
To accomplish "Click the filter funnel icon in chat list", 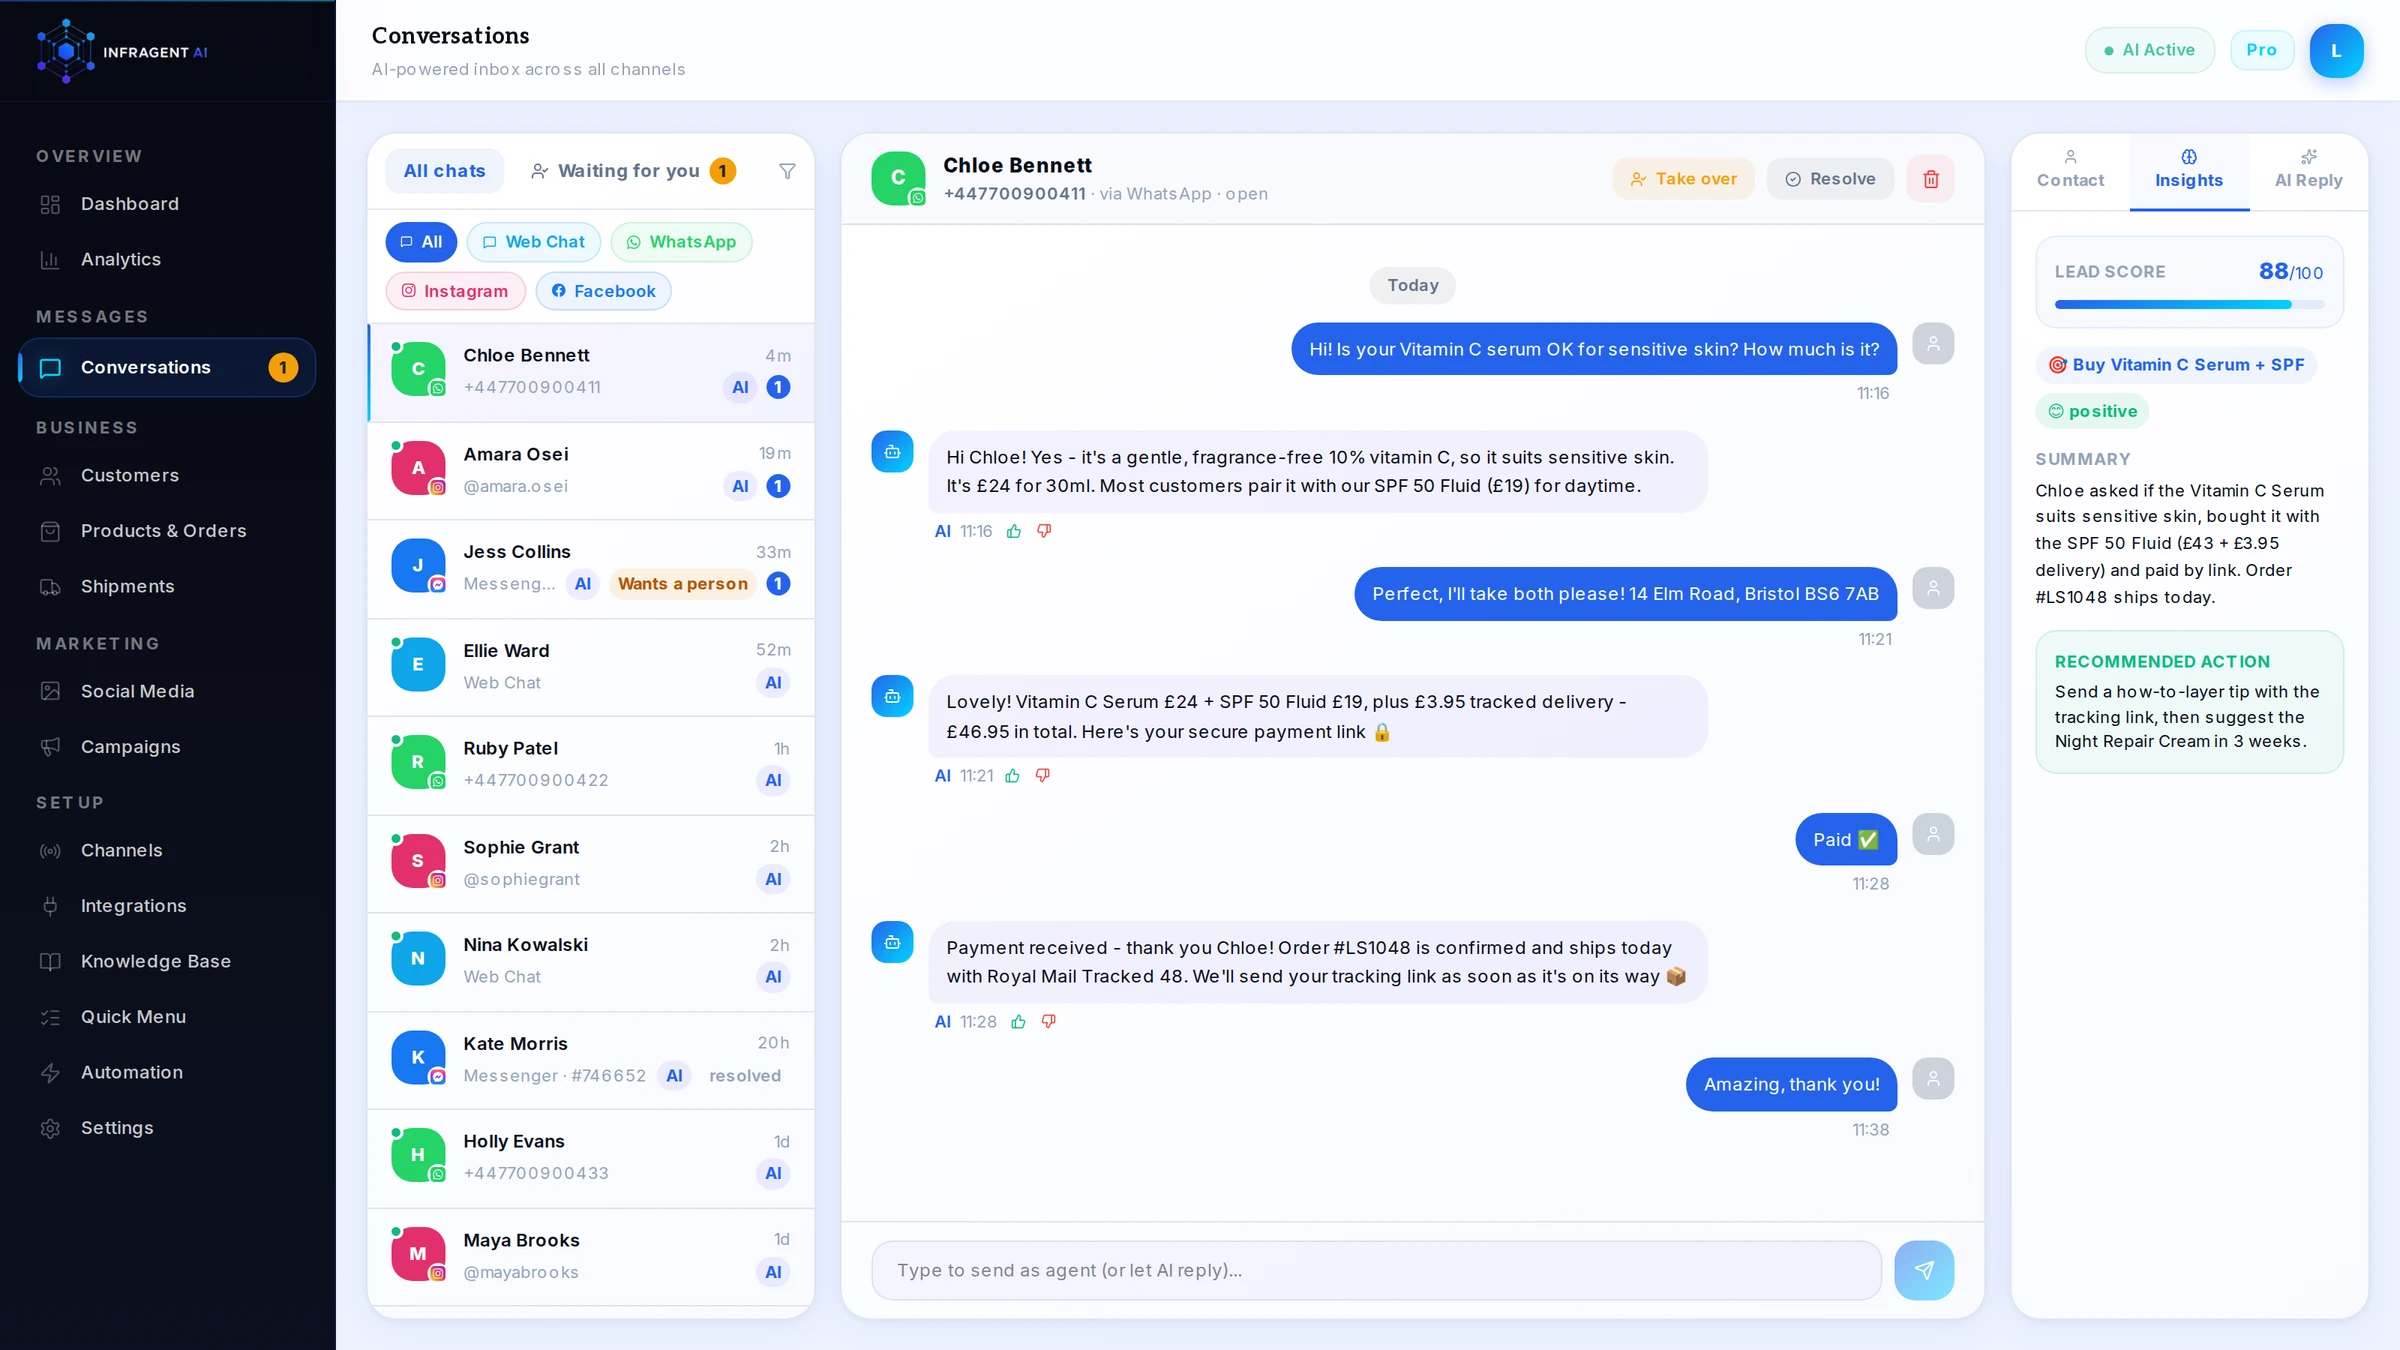I will pyautogui.click(x=787, y=171).
